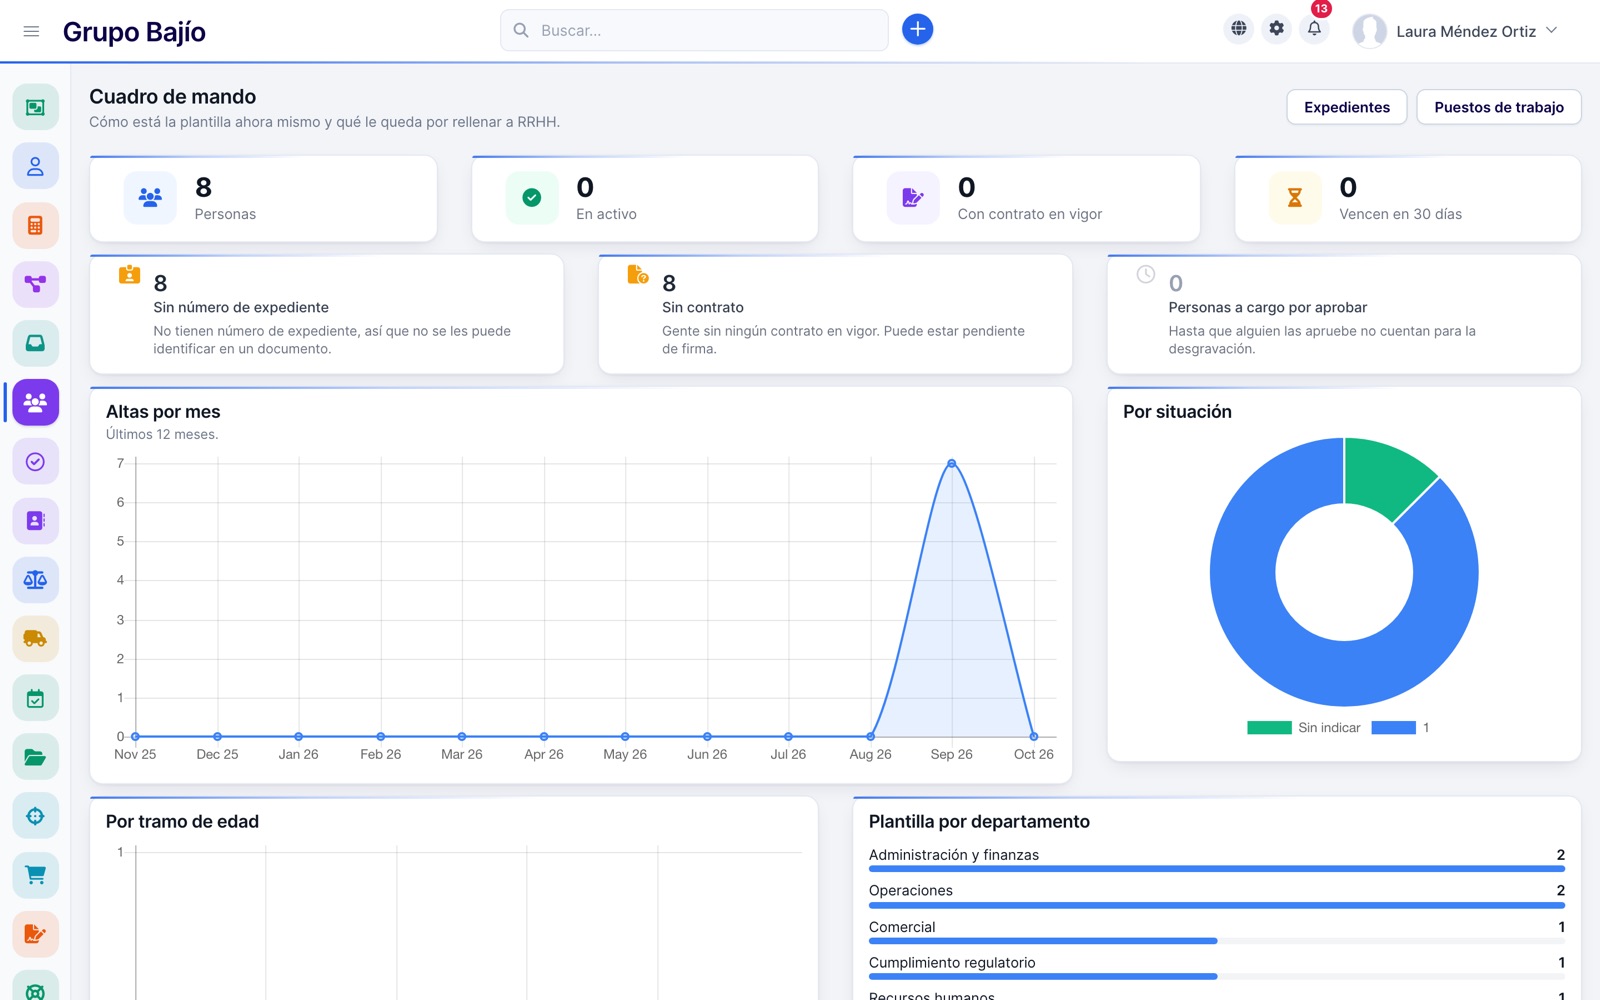
Task: Toggle the blue '1' legend item
Action: pyautogui.click(x=1400, y=728)
